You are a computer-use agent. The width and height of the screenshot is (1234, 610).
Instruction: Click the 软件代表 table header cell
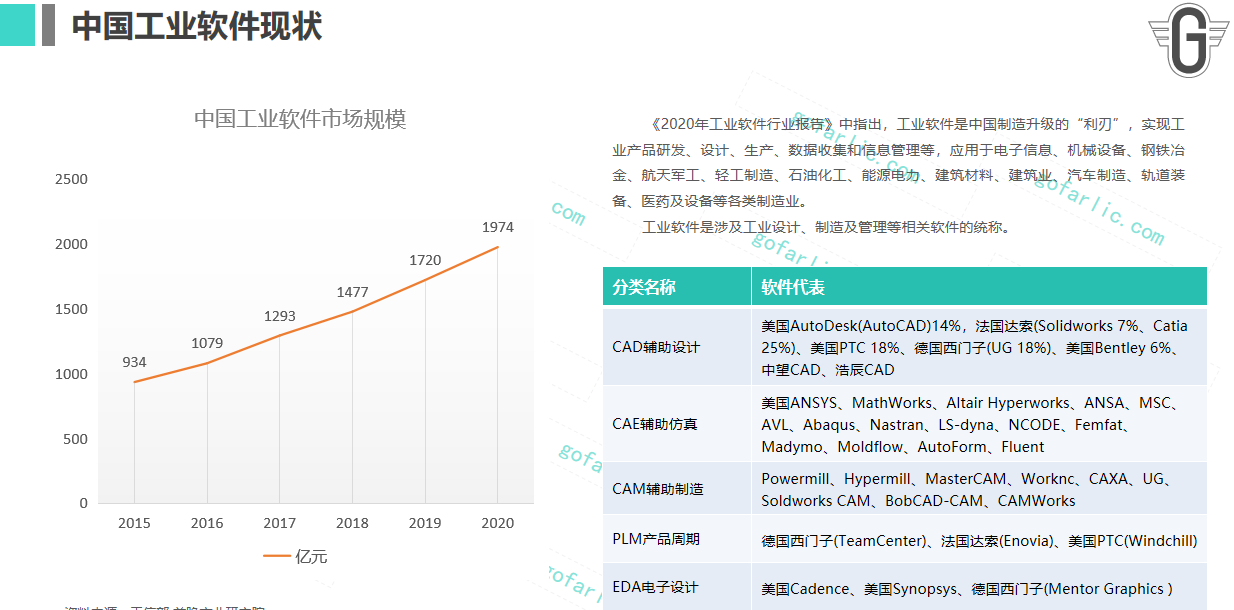pyautogui.click(x=979, y=286)
